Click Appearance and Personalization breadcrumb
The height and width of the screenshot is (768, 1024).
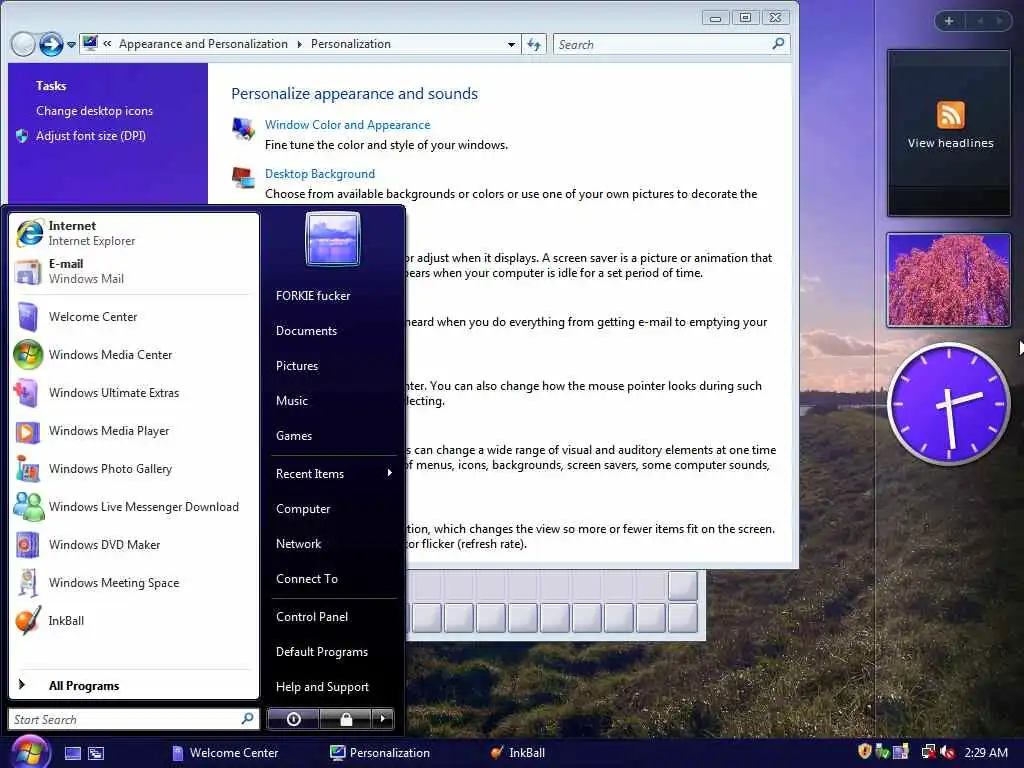tap(203, 44)
